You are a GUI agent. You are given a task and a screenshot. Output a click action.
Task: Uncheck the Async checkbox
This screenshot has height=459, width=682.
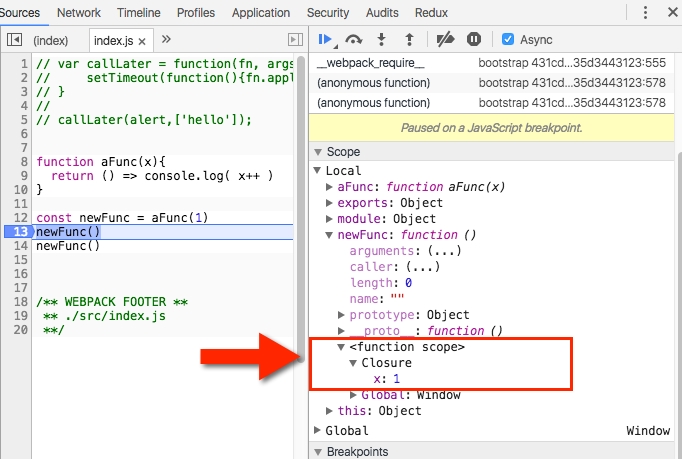click(508, 39)
